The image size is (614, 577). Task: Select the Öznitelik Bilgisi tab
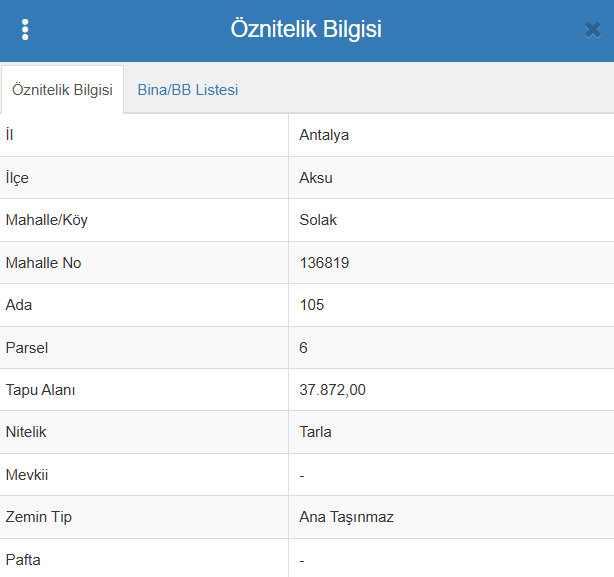coord(62,90)
